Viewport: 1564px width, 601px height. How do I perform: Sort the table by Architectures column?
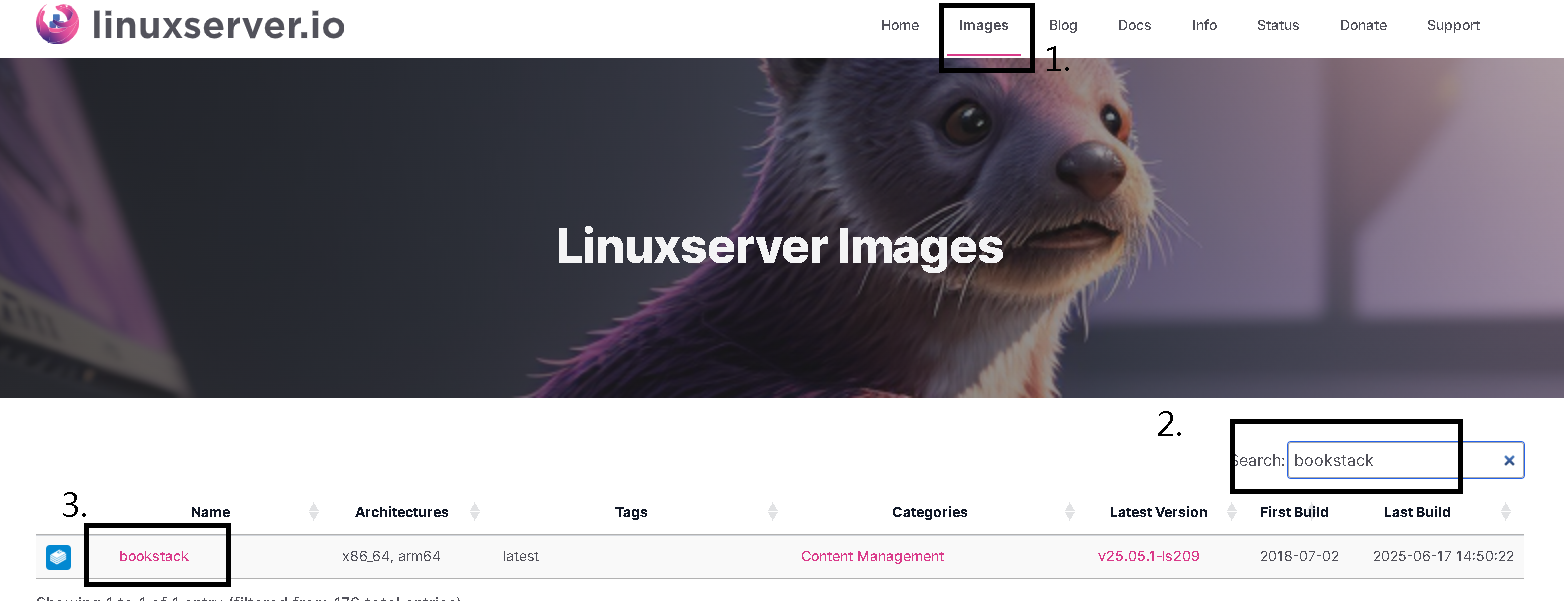[x=402, y=512]
